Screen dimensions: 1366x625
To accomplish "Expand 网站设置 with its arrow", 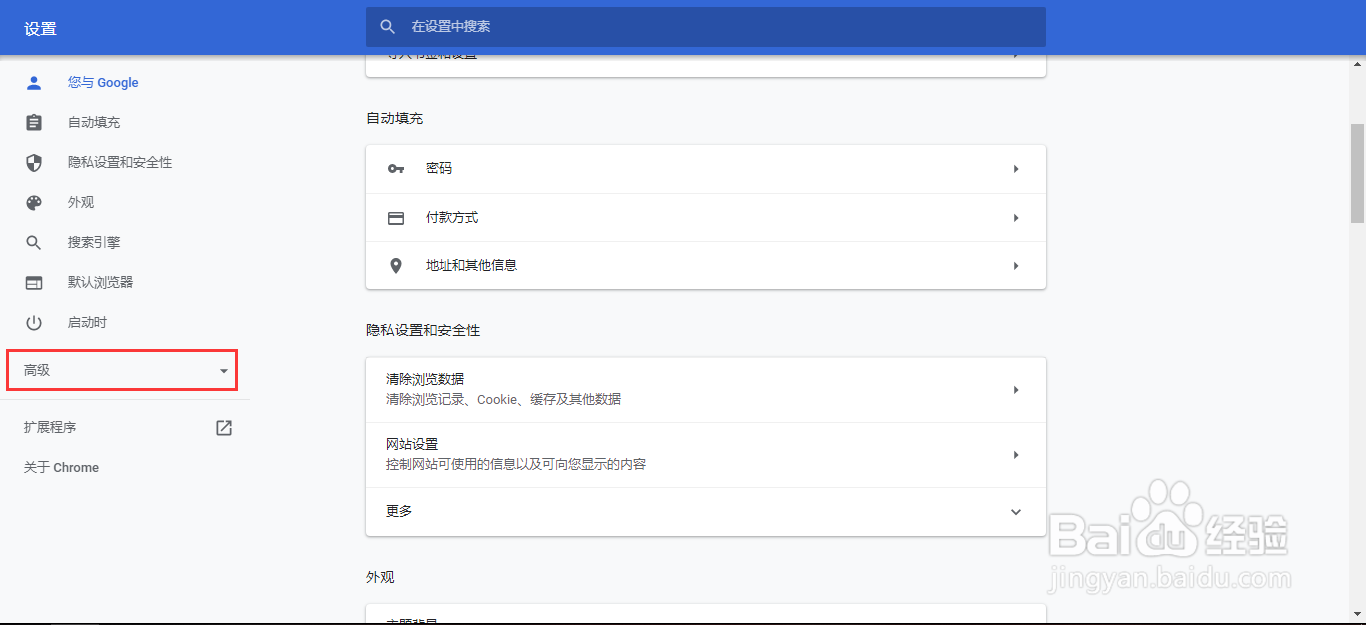I will point(1016,454).
